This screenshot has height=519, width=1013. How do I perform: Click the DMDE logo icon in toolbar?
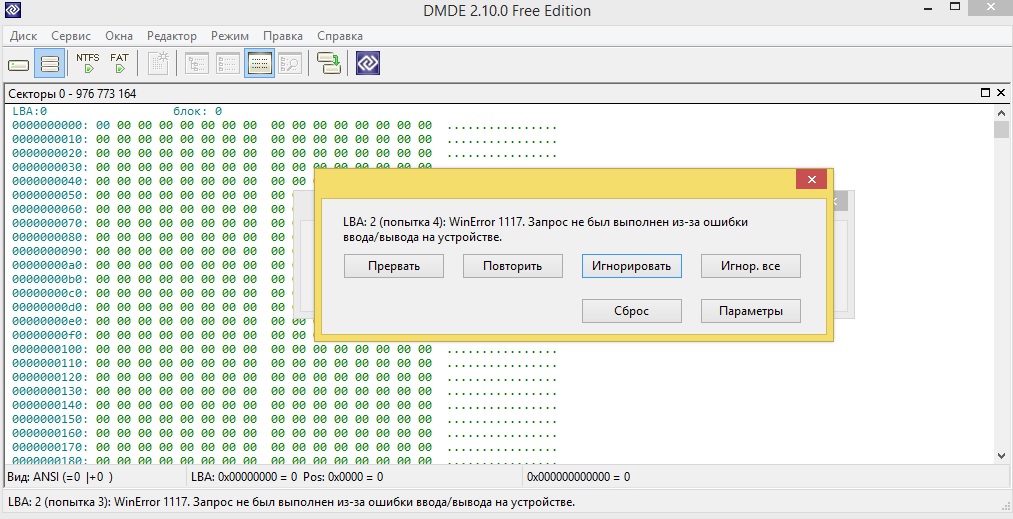click(368, 63)
